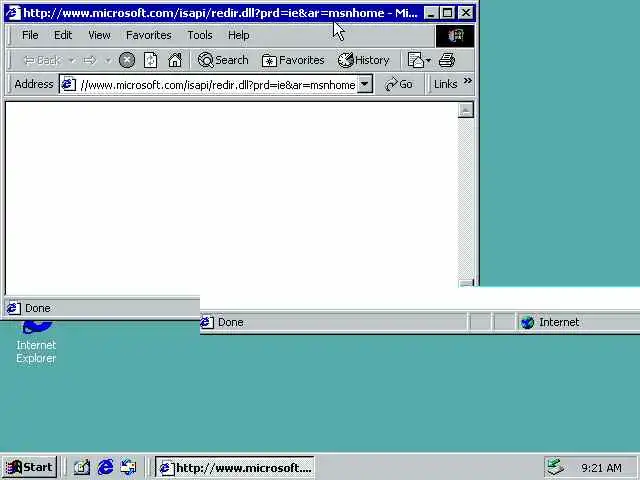The width and height of the screenshot is (640, 480).
Task: Stop page loading with the Stop icon
Action: point(127,60)
